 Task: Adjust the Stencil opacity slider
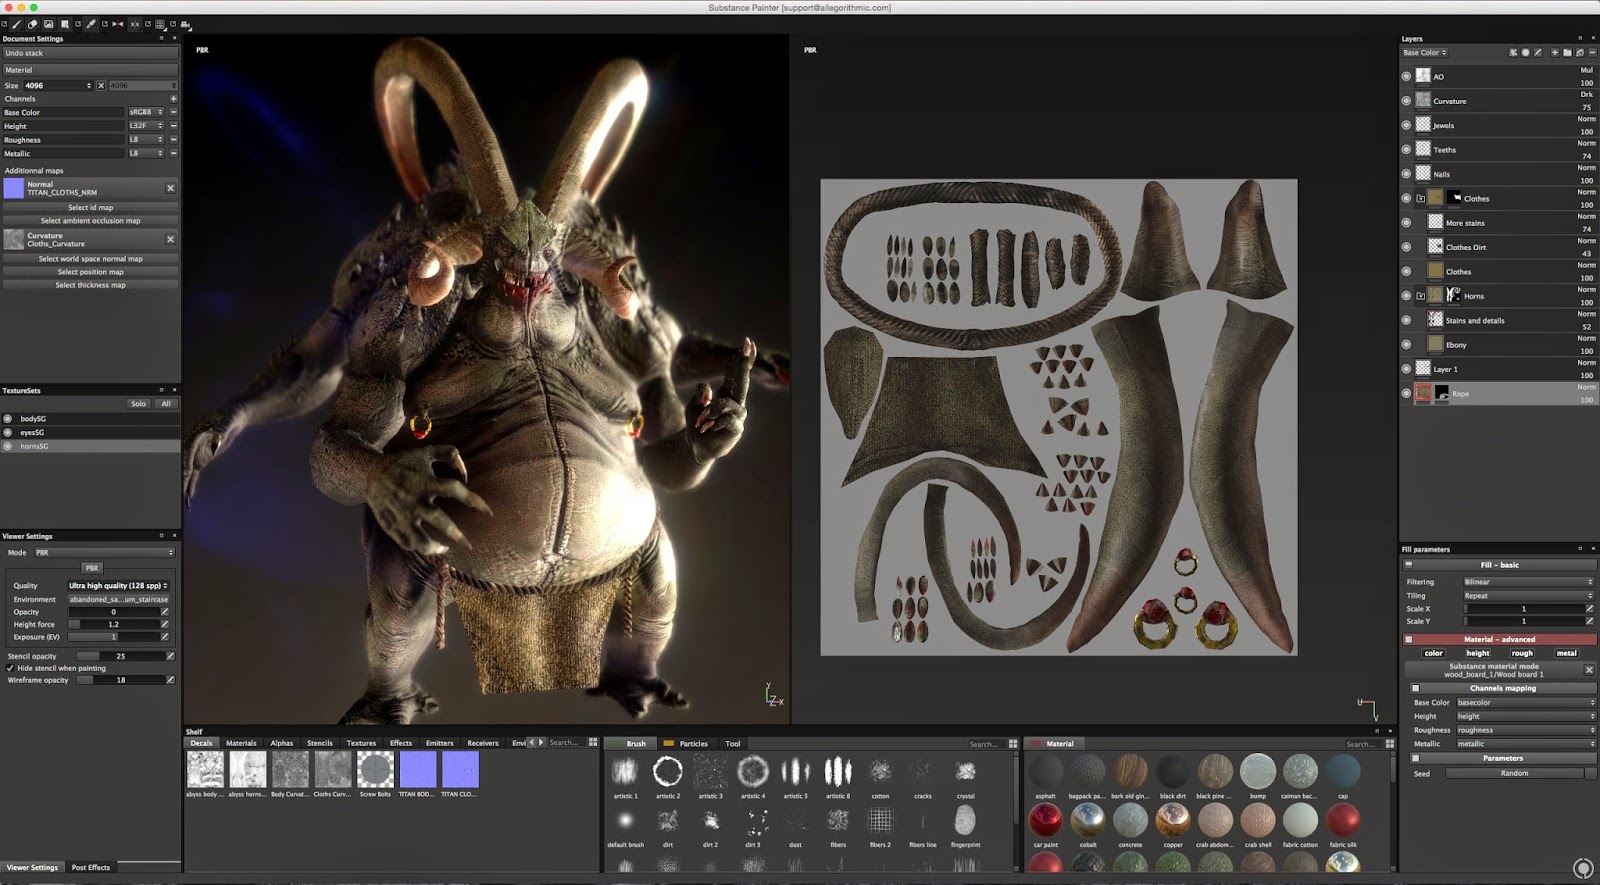tap(120, 656)
